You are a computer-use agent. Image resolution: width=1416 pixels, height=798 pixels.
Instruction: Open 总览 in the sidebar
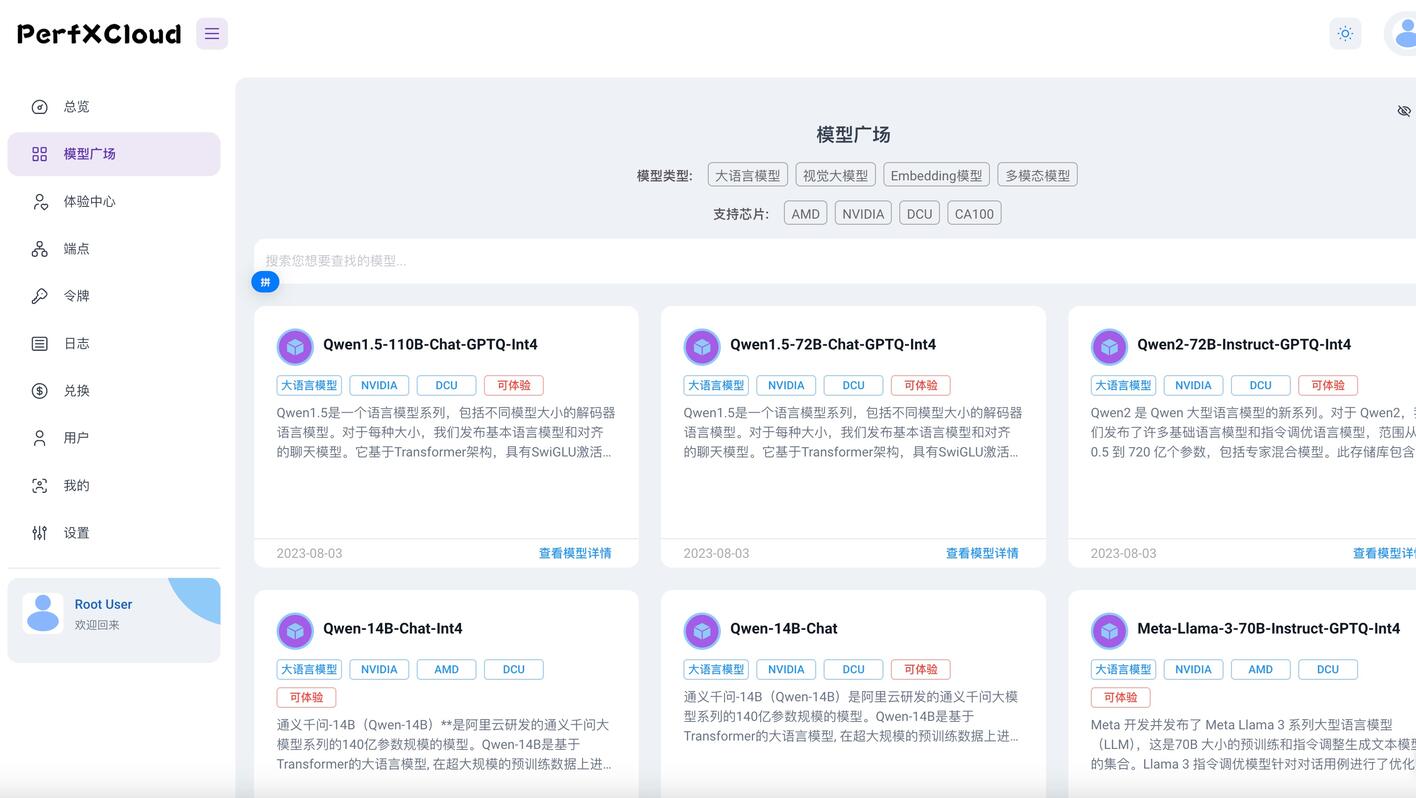[x=114, y=107]
